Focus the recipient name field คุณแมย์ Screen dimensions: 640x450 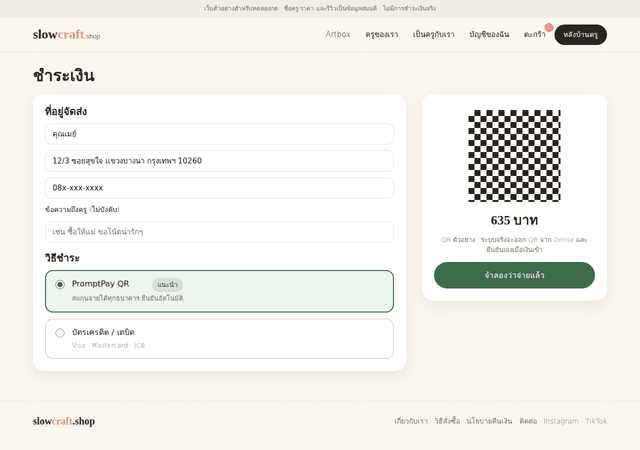pyautogui.click(x=219, y=134)
